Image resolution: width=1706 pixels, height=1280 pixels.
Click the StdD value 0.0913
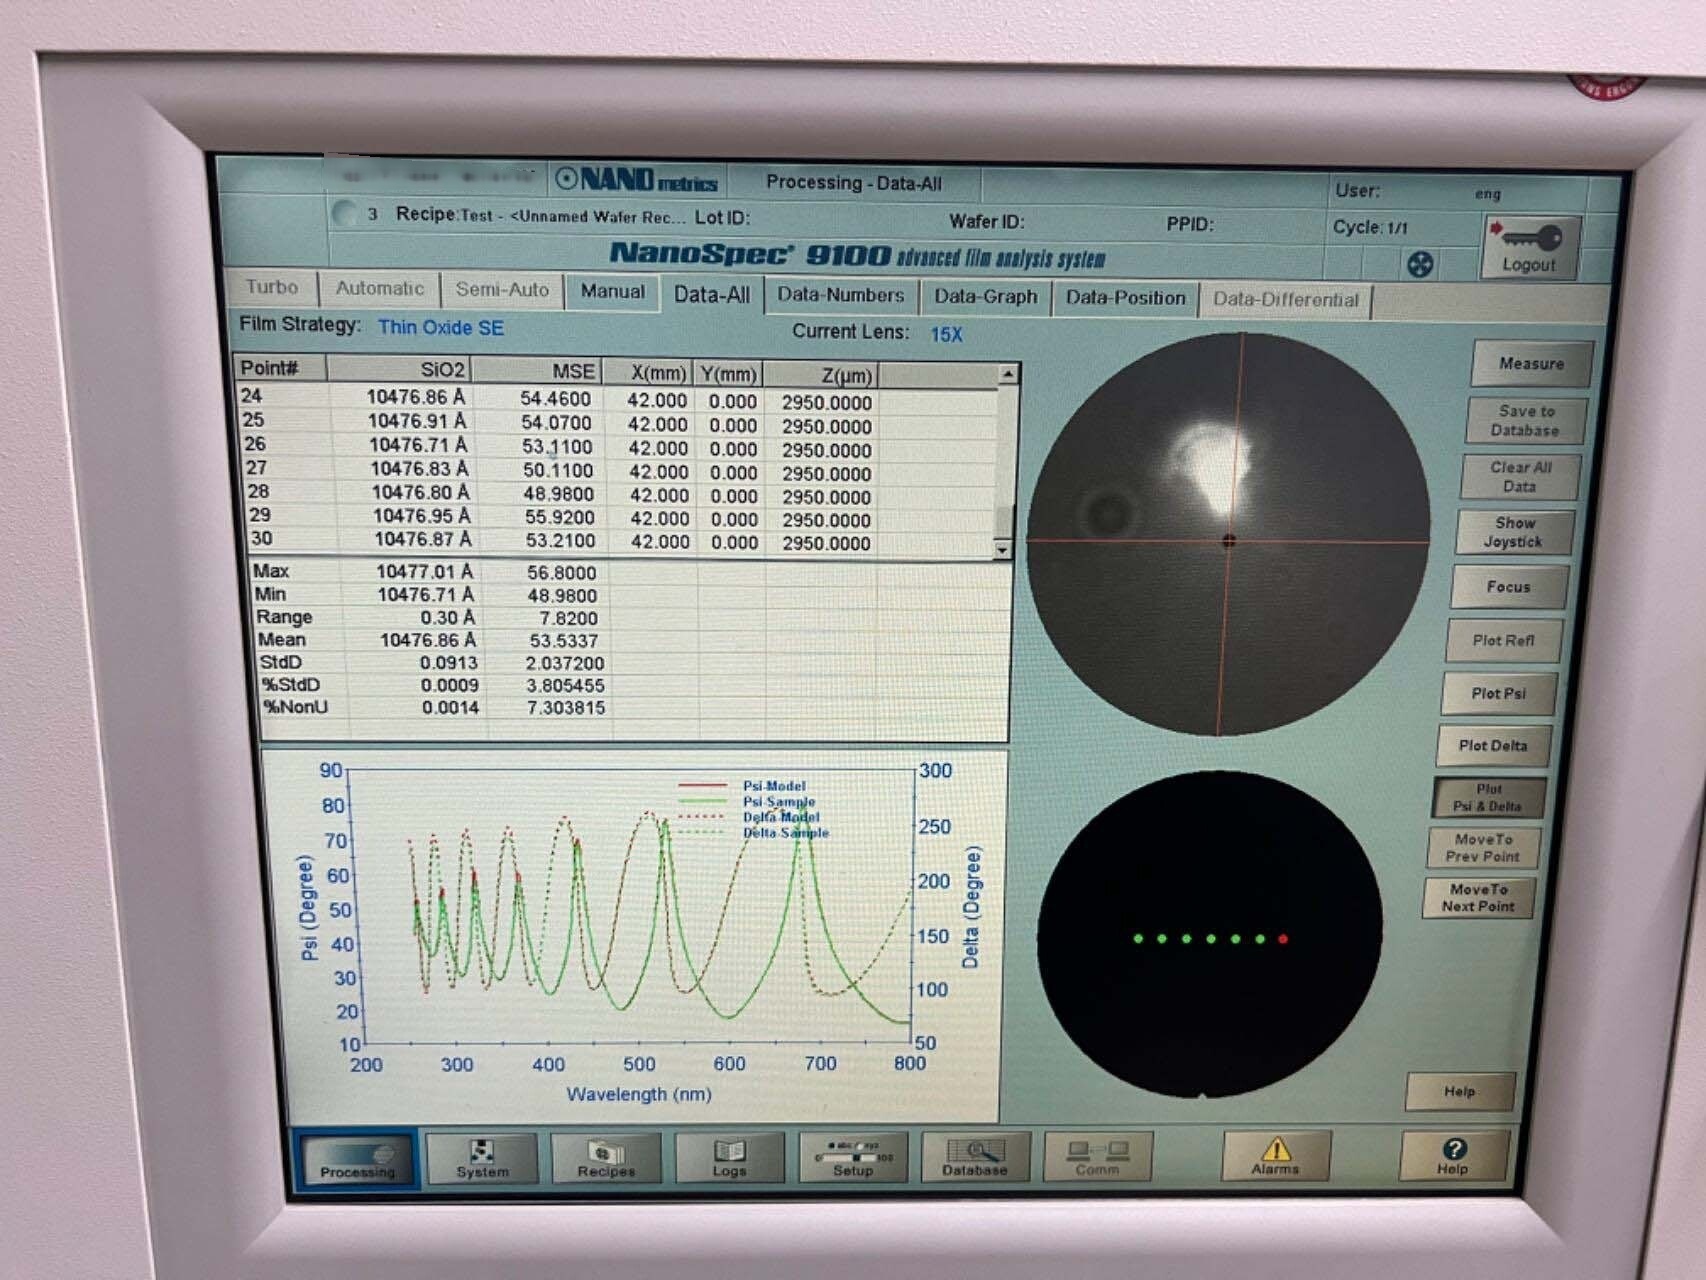pos(448,663)
